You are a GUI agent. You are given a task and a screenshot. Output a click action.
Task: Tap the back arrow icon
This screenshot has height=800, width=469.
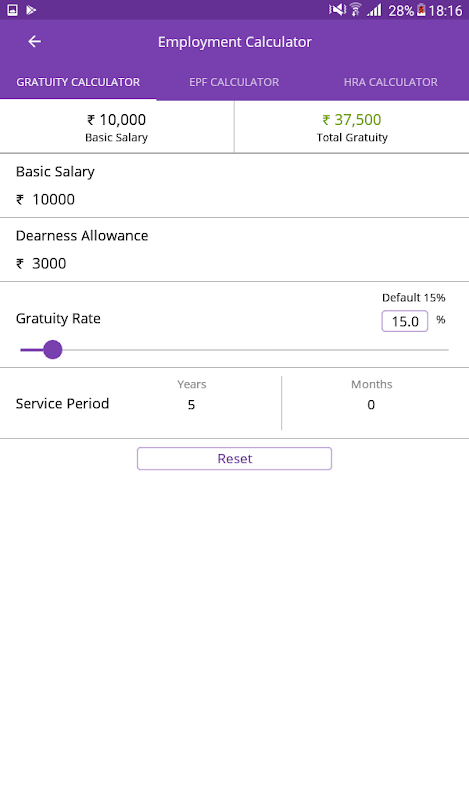(34, 41)
